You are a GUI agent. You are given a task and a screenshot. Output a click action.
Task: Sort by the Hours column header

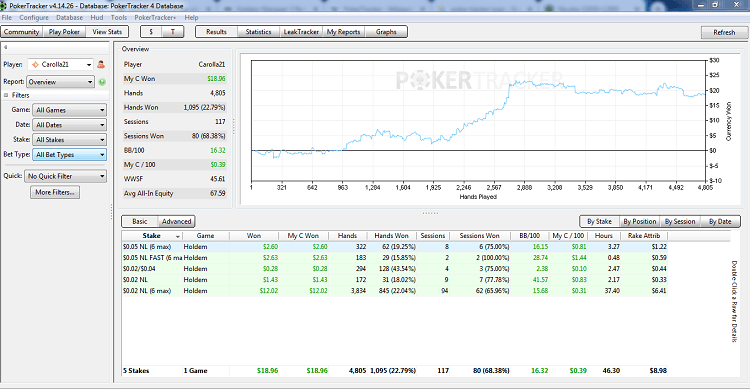pos(604,235)
